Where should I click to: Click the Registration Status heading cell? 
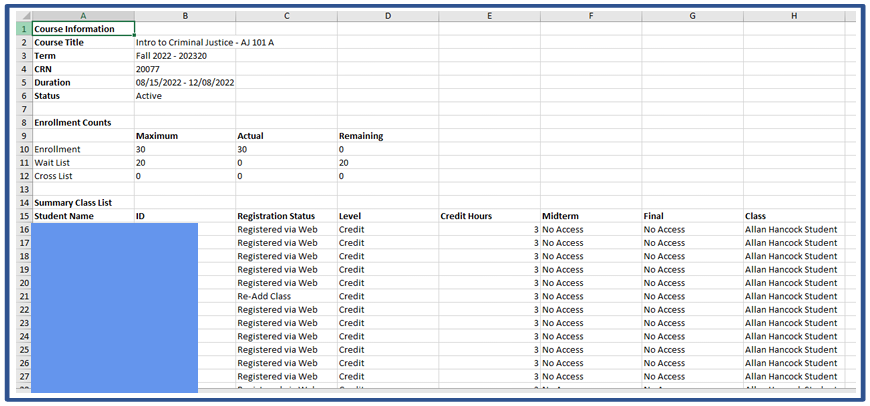pos(276,216)
